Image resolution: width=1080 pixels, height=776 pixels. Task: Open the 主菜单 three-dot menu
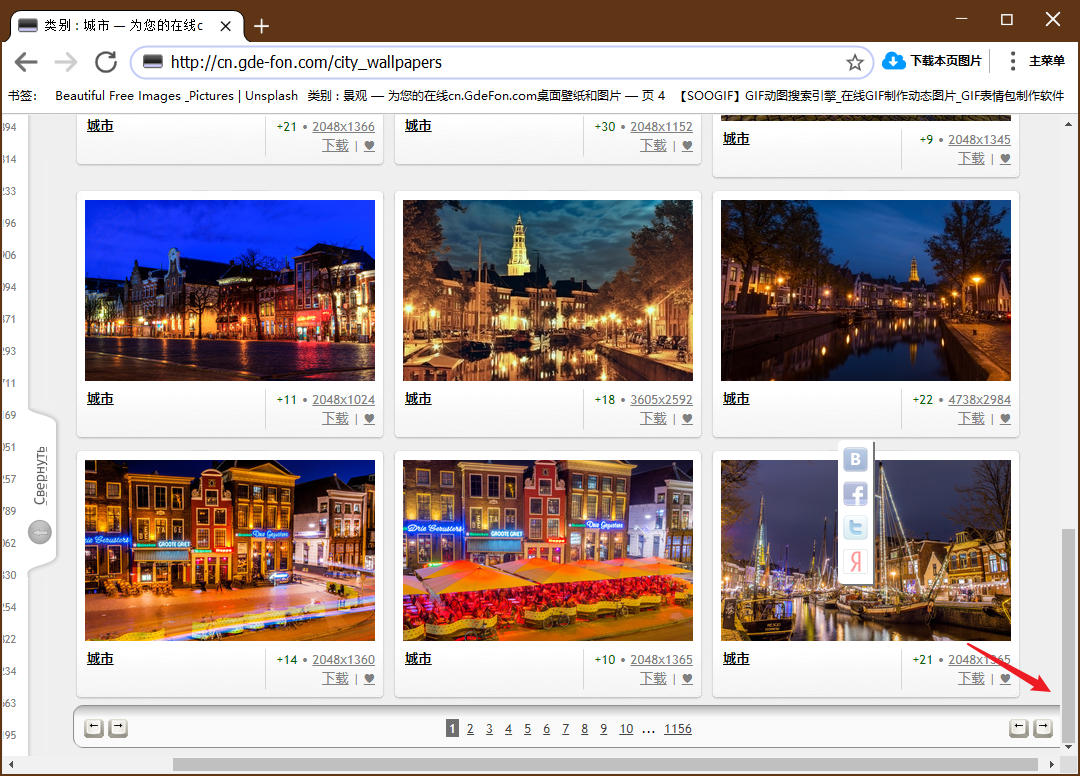click(x=1012, y=61)
